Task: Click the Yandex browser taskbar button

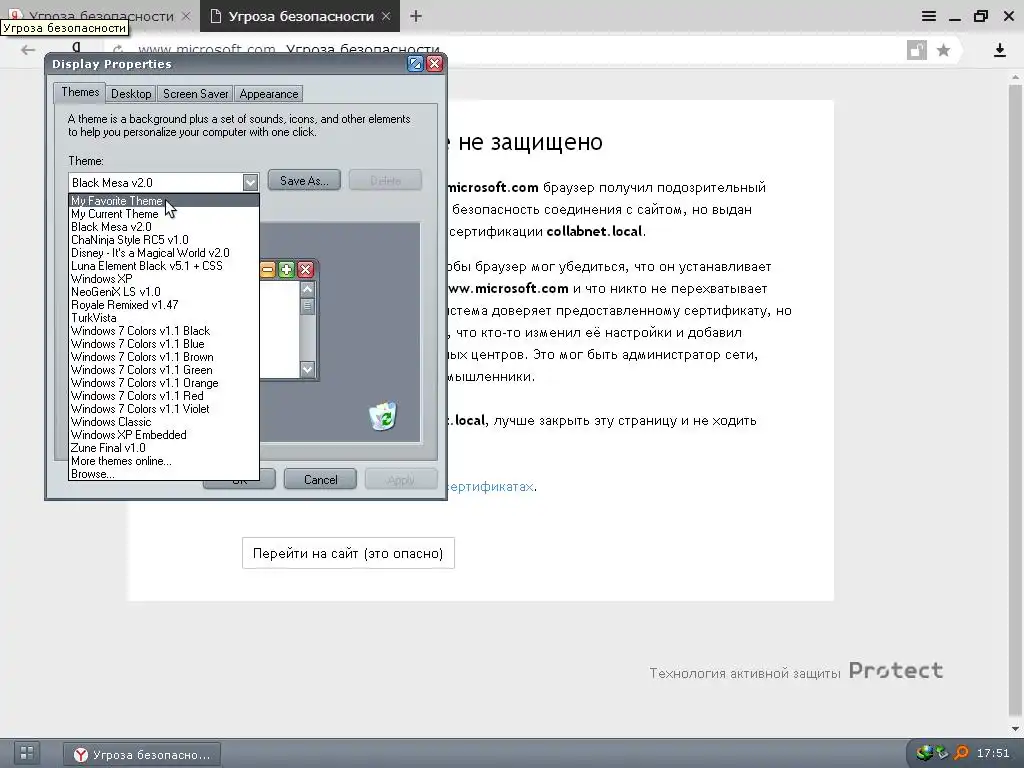Action: pyautogui.click(x=142, y=754)
